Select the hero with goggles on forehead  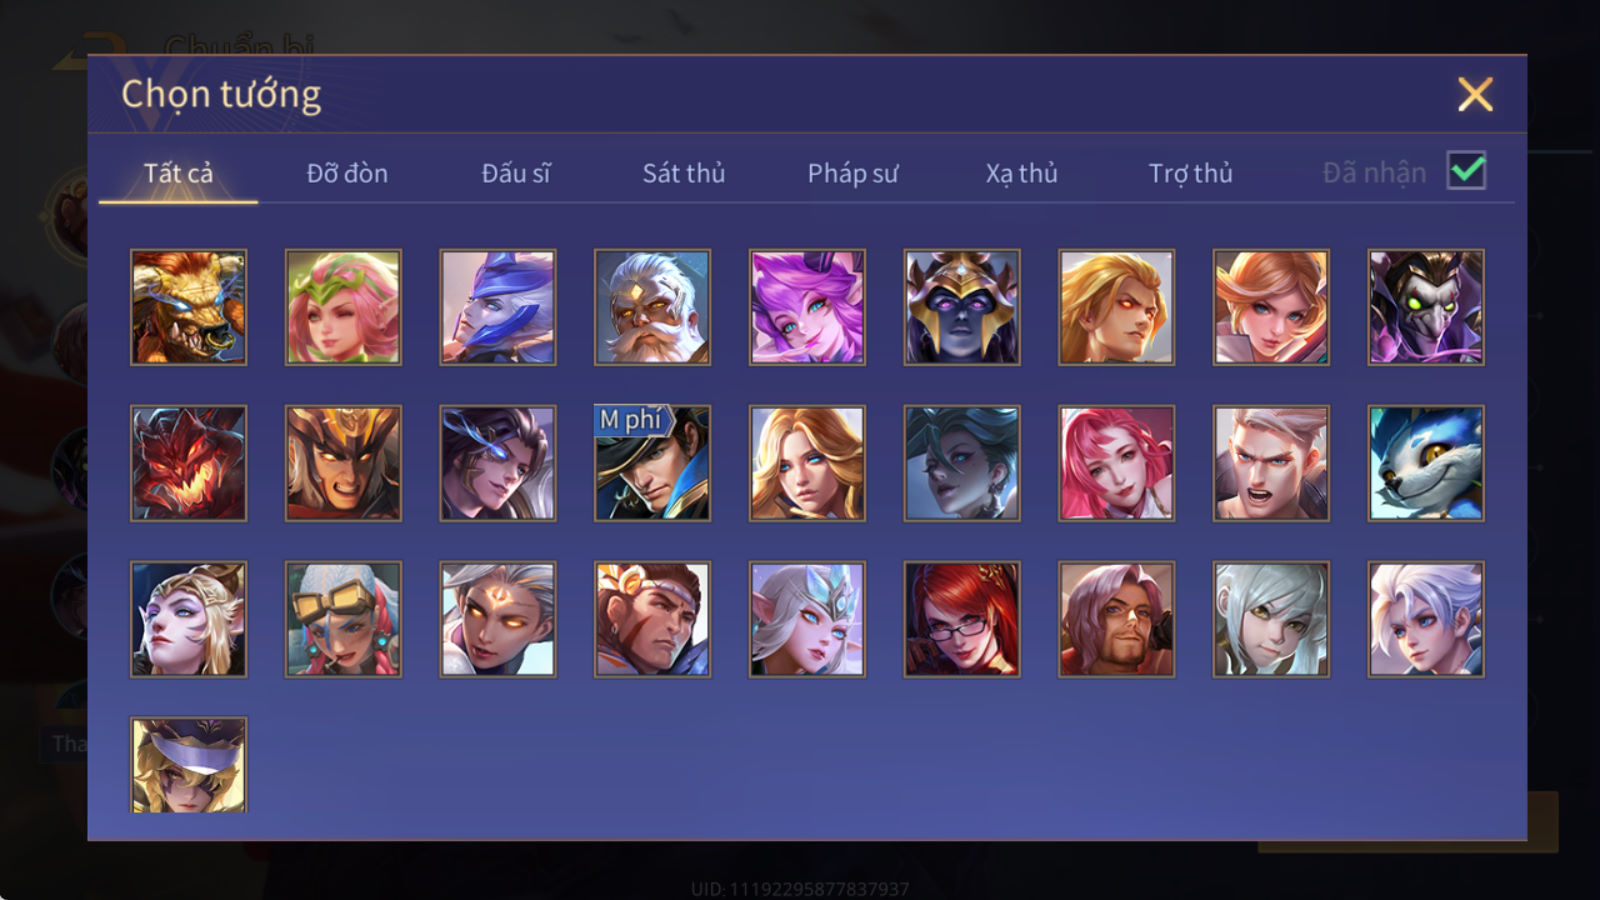343,619
